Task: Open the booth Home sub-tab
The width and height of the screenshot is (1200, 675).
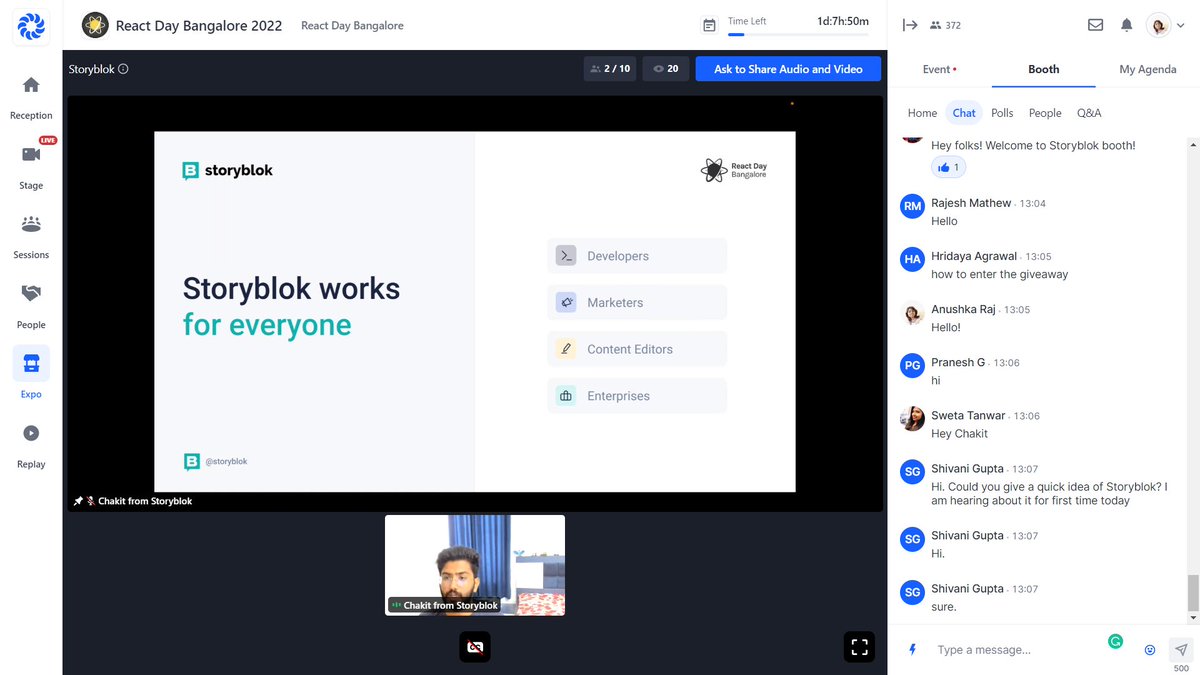Action: (x=922, y=113)
